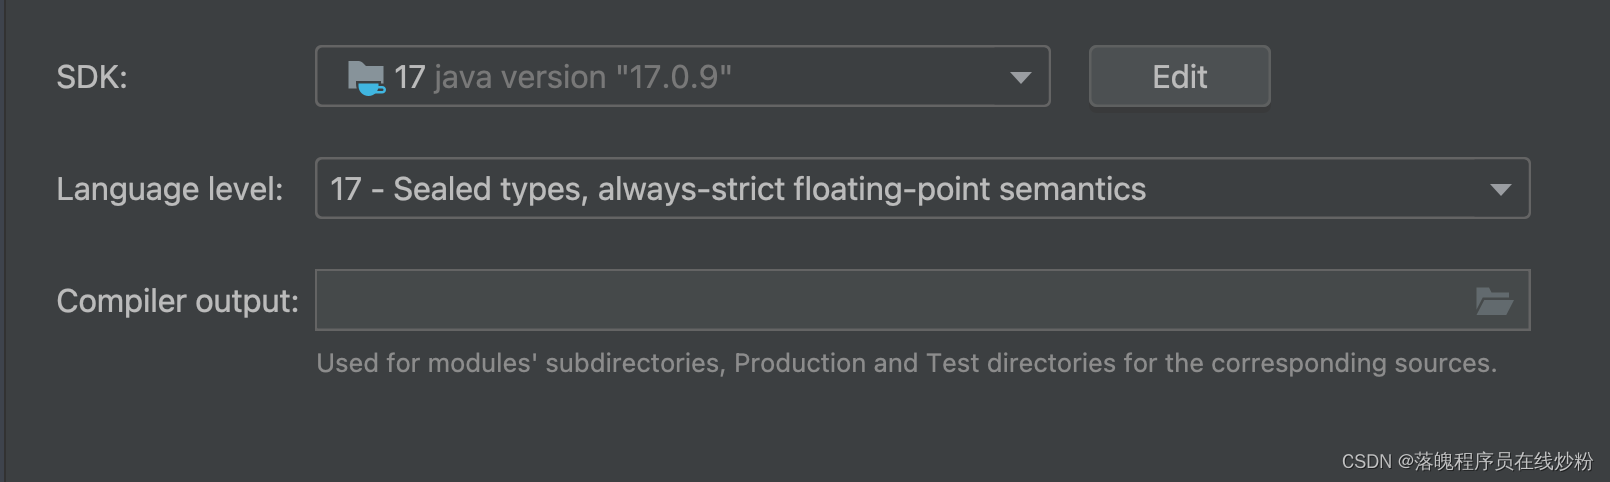Select the SDK name "17" text

click(409, 77)
